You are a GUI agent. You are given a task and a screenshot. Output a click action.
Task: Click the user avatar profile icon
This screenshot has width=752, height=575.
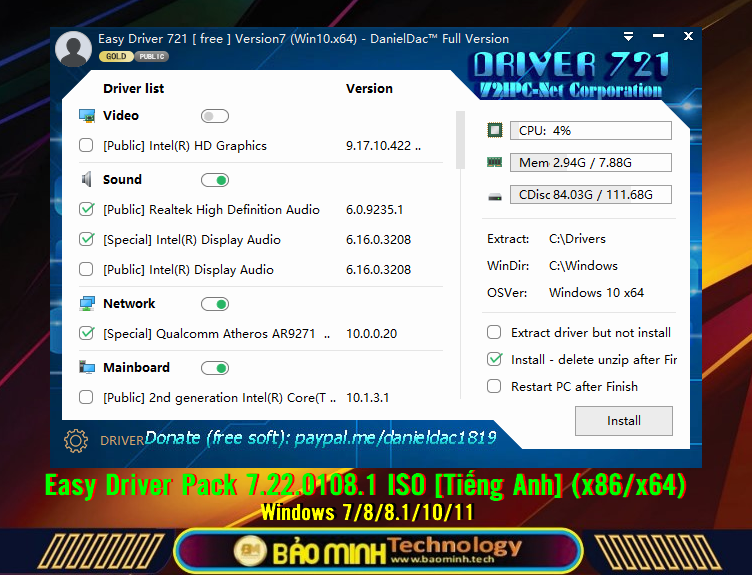click(x=73, y=49)
